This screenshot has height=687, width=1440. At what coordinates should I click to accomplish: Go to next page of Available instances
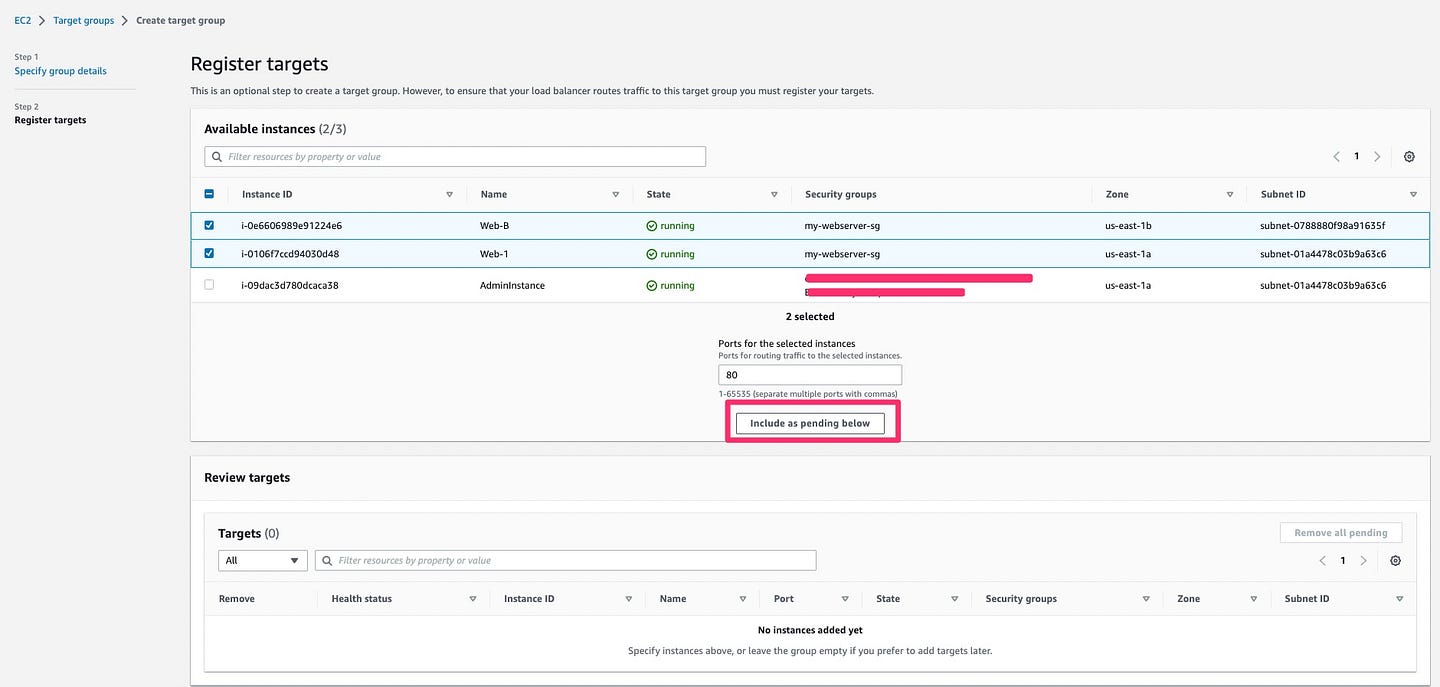coord(1377,157)
